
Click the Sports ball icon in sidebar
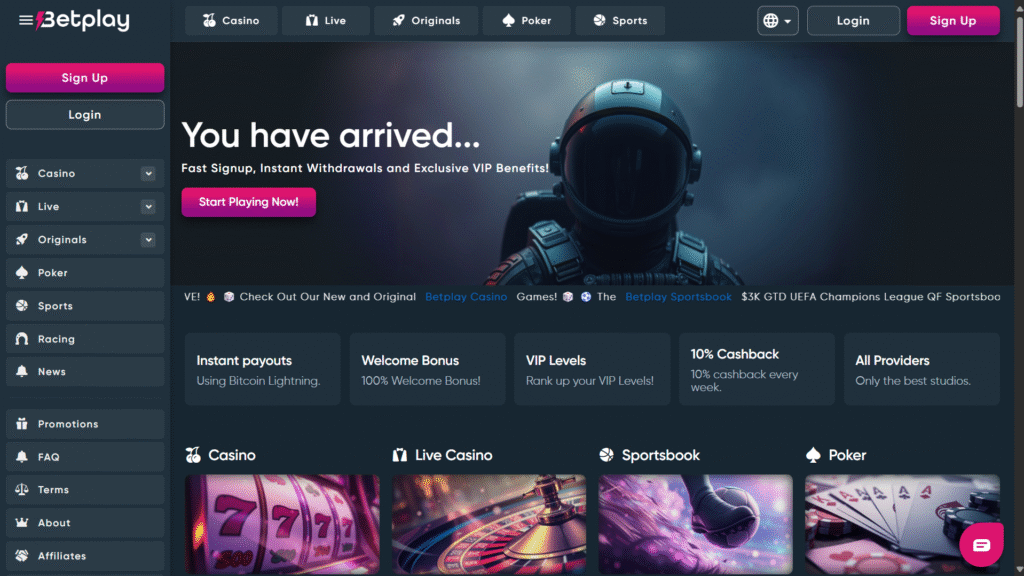(22, 306)
